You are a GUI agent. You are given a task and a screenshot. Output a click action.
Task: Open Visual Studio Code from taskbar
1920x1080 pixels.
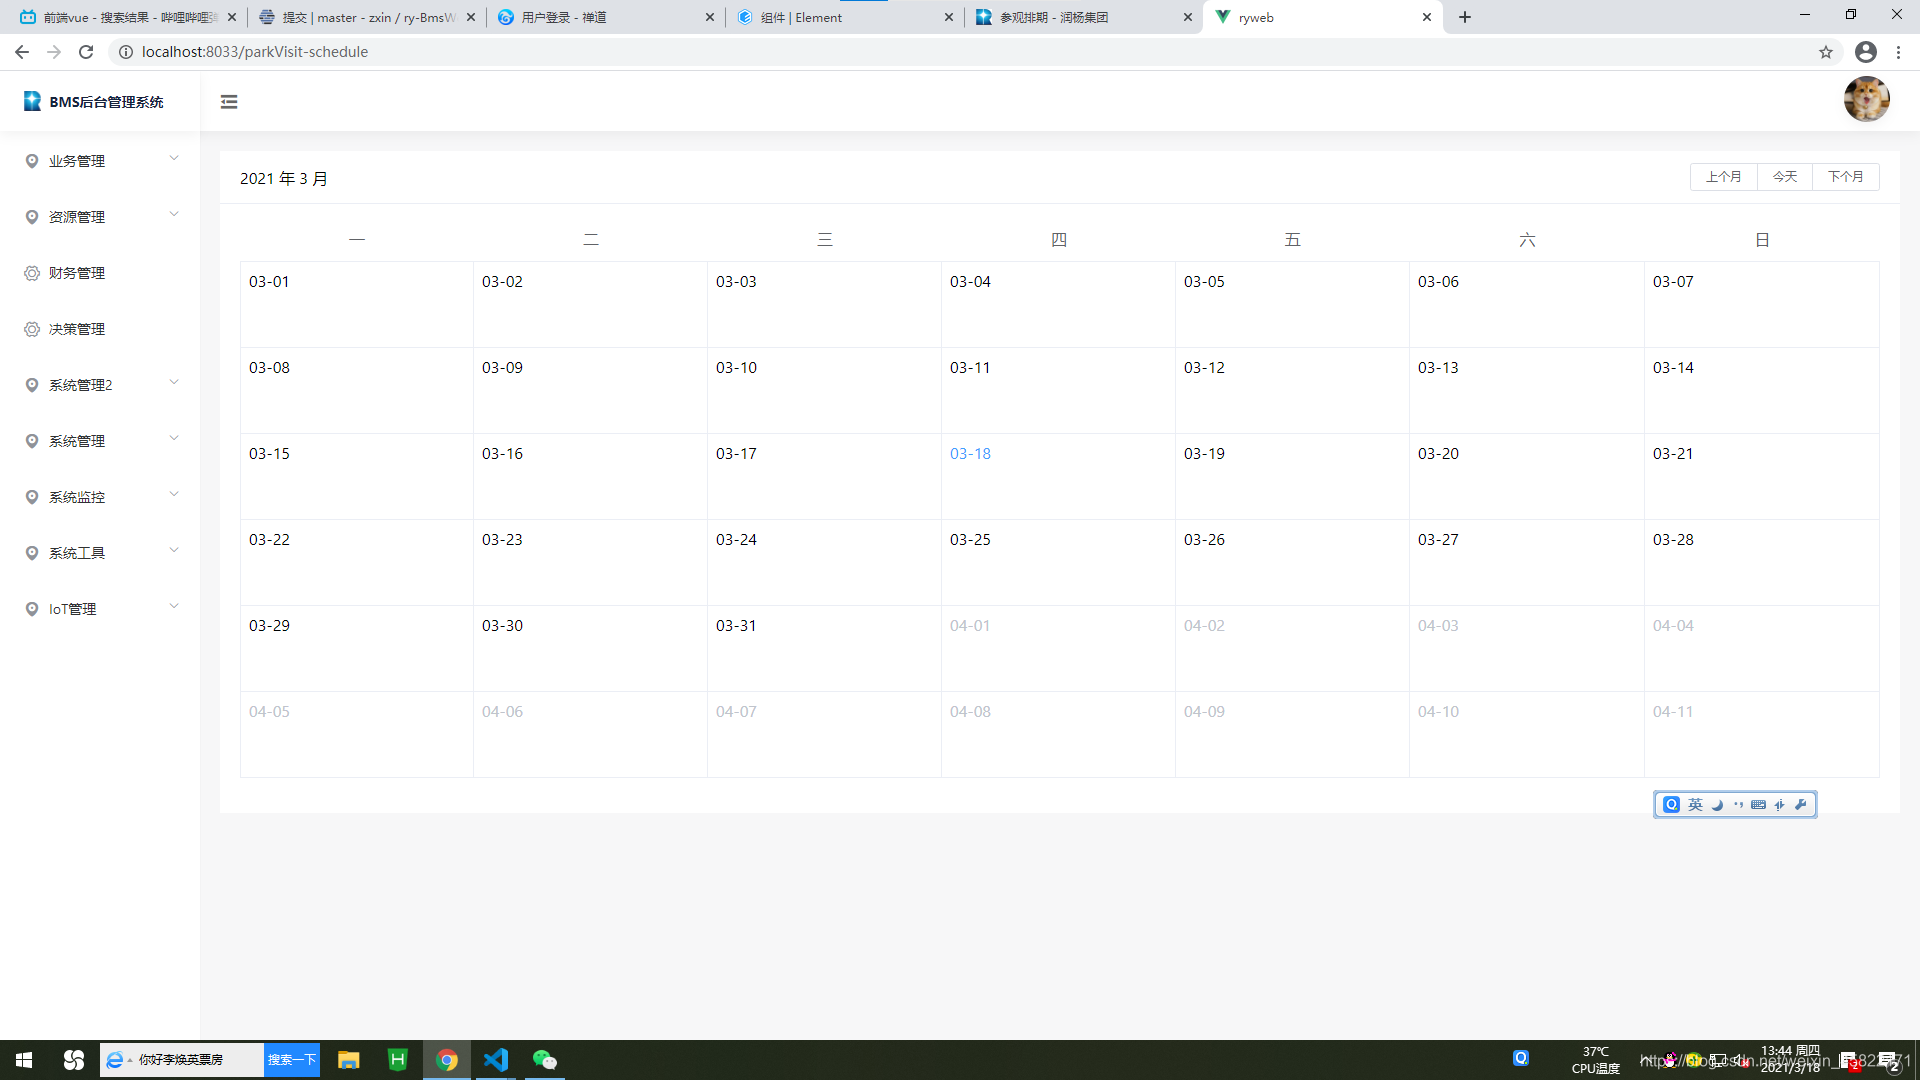click(x=496, y=1060)
